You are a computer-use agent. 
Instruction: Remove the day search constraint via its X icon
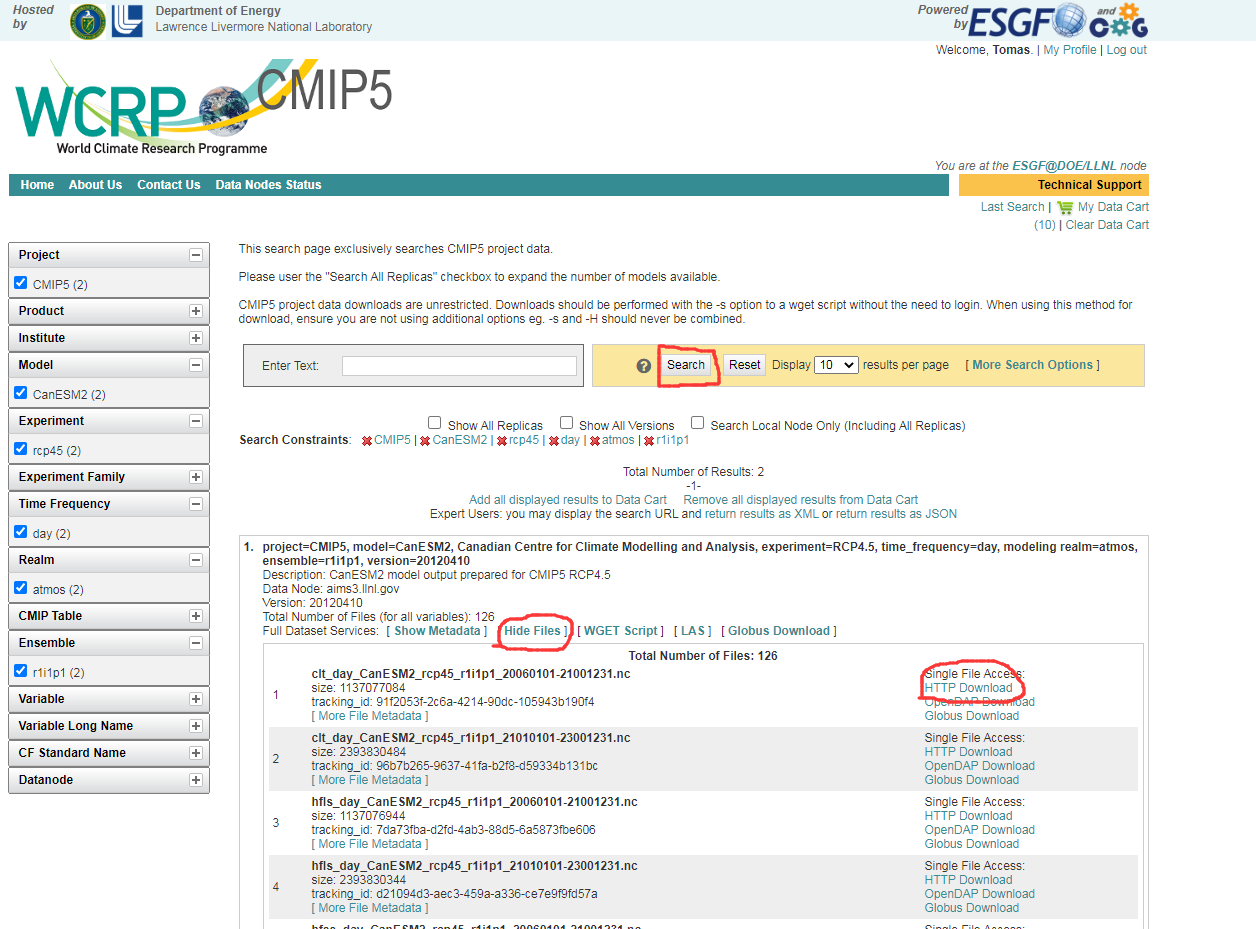tap(552, 440)
